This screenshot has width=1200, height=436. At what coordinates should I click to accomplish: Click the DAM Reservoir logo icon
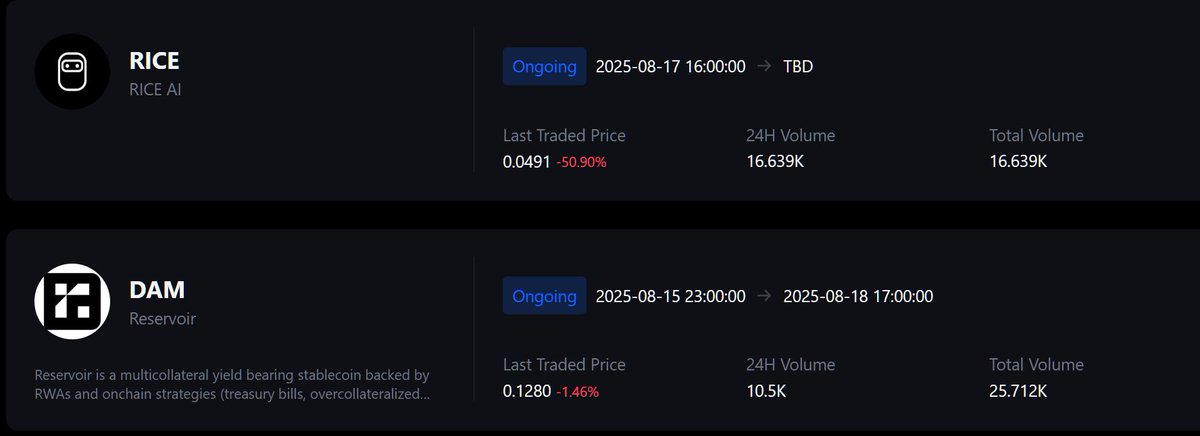tap(72, 301)
